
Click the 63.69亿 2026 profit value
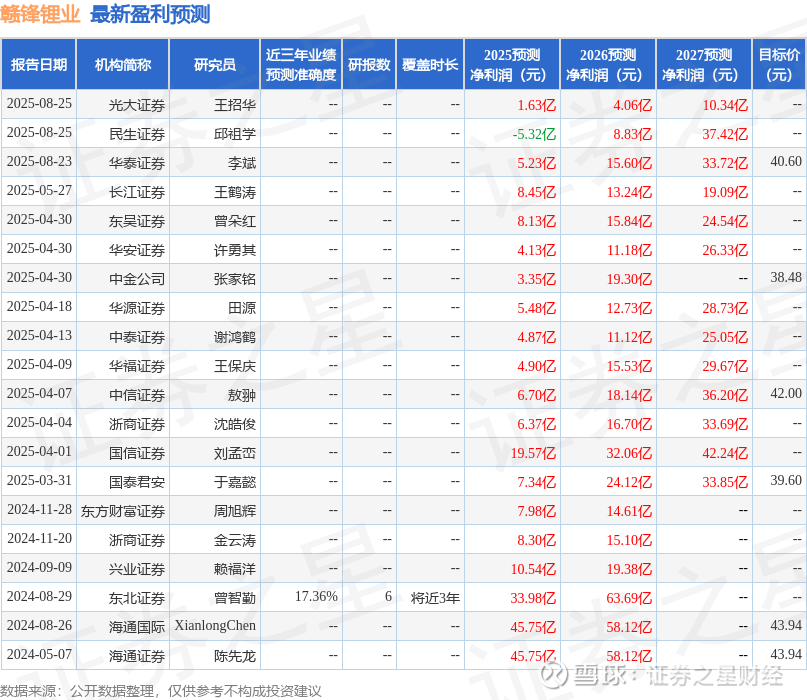coord(629,598)
